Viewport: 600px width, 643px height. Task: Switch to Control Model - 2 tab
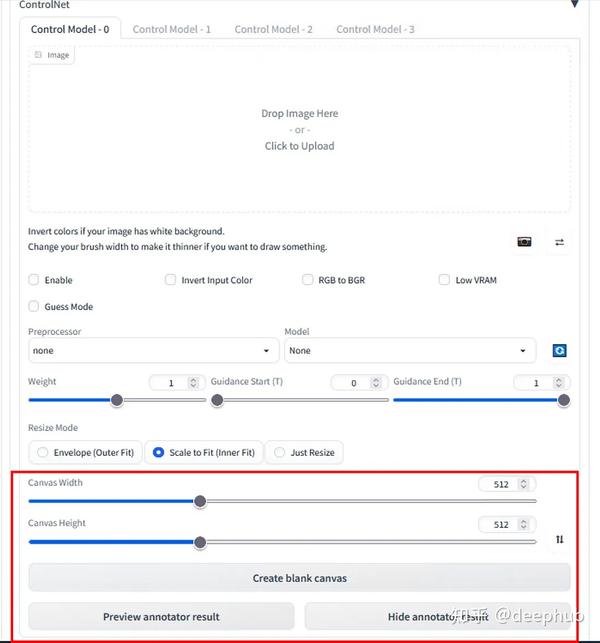(x=273, y=30)
